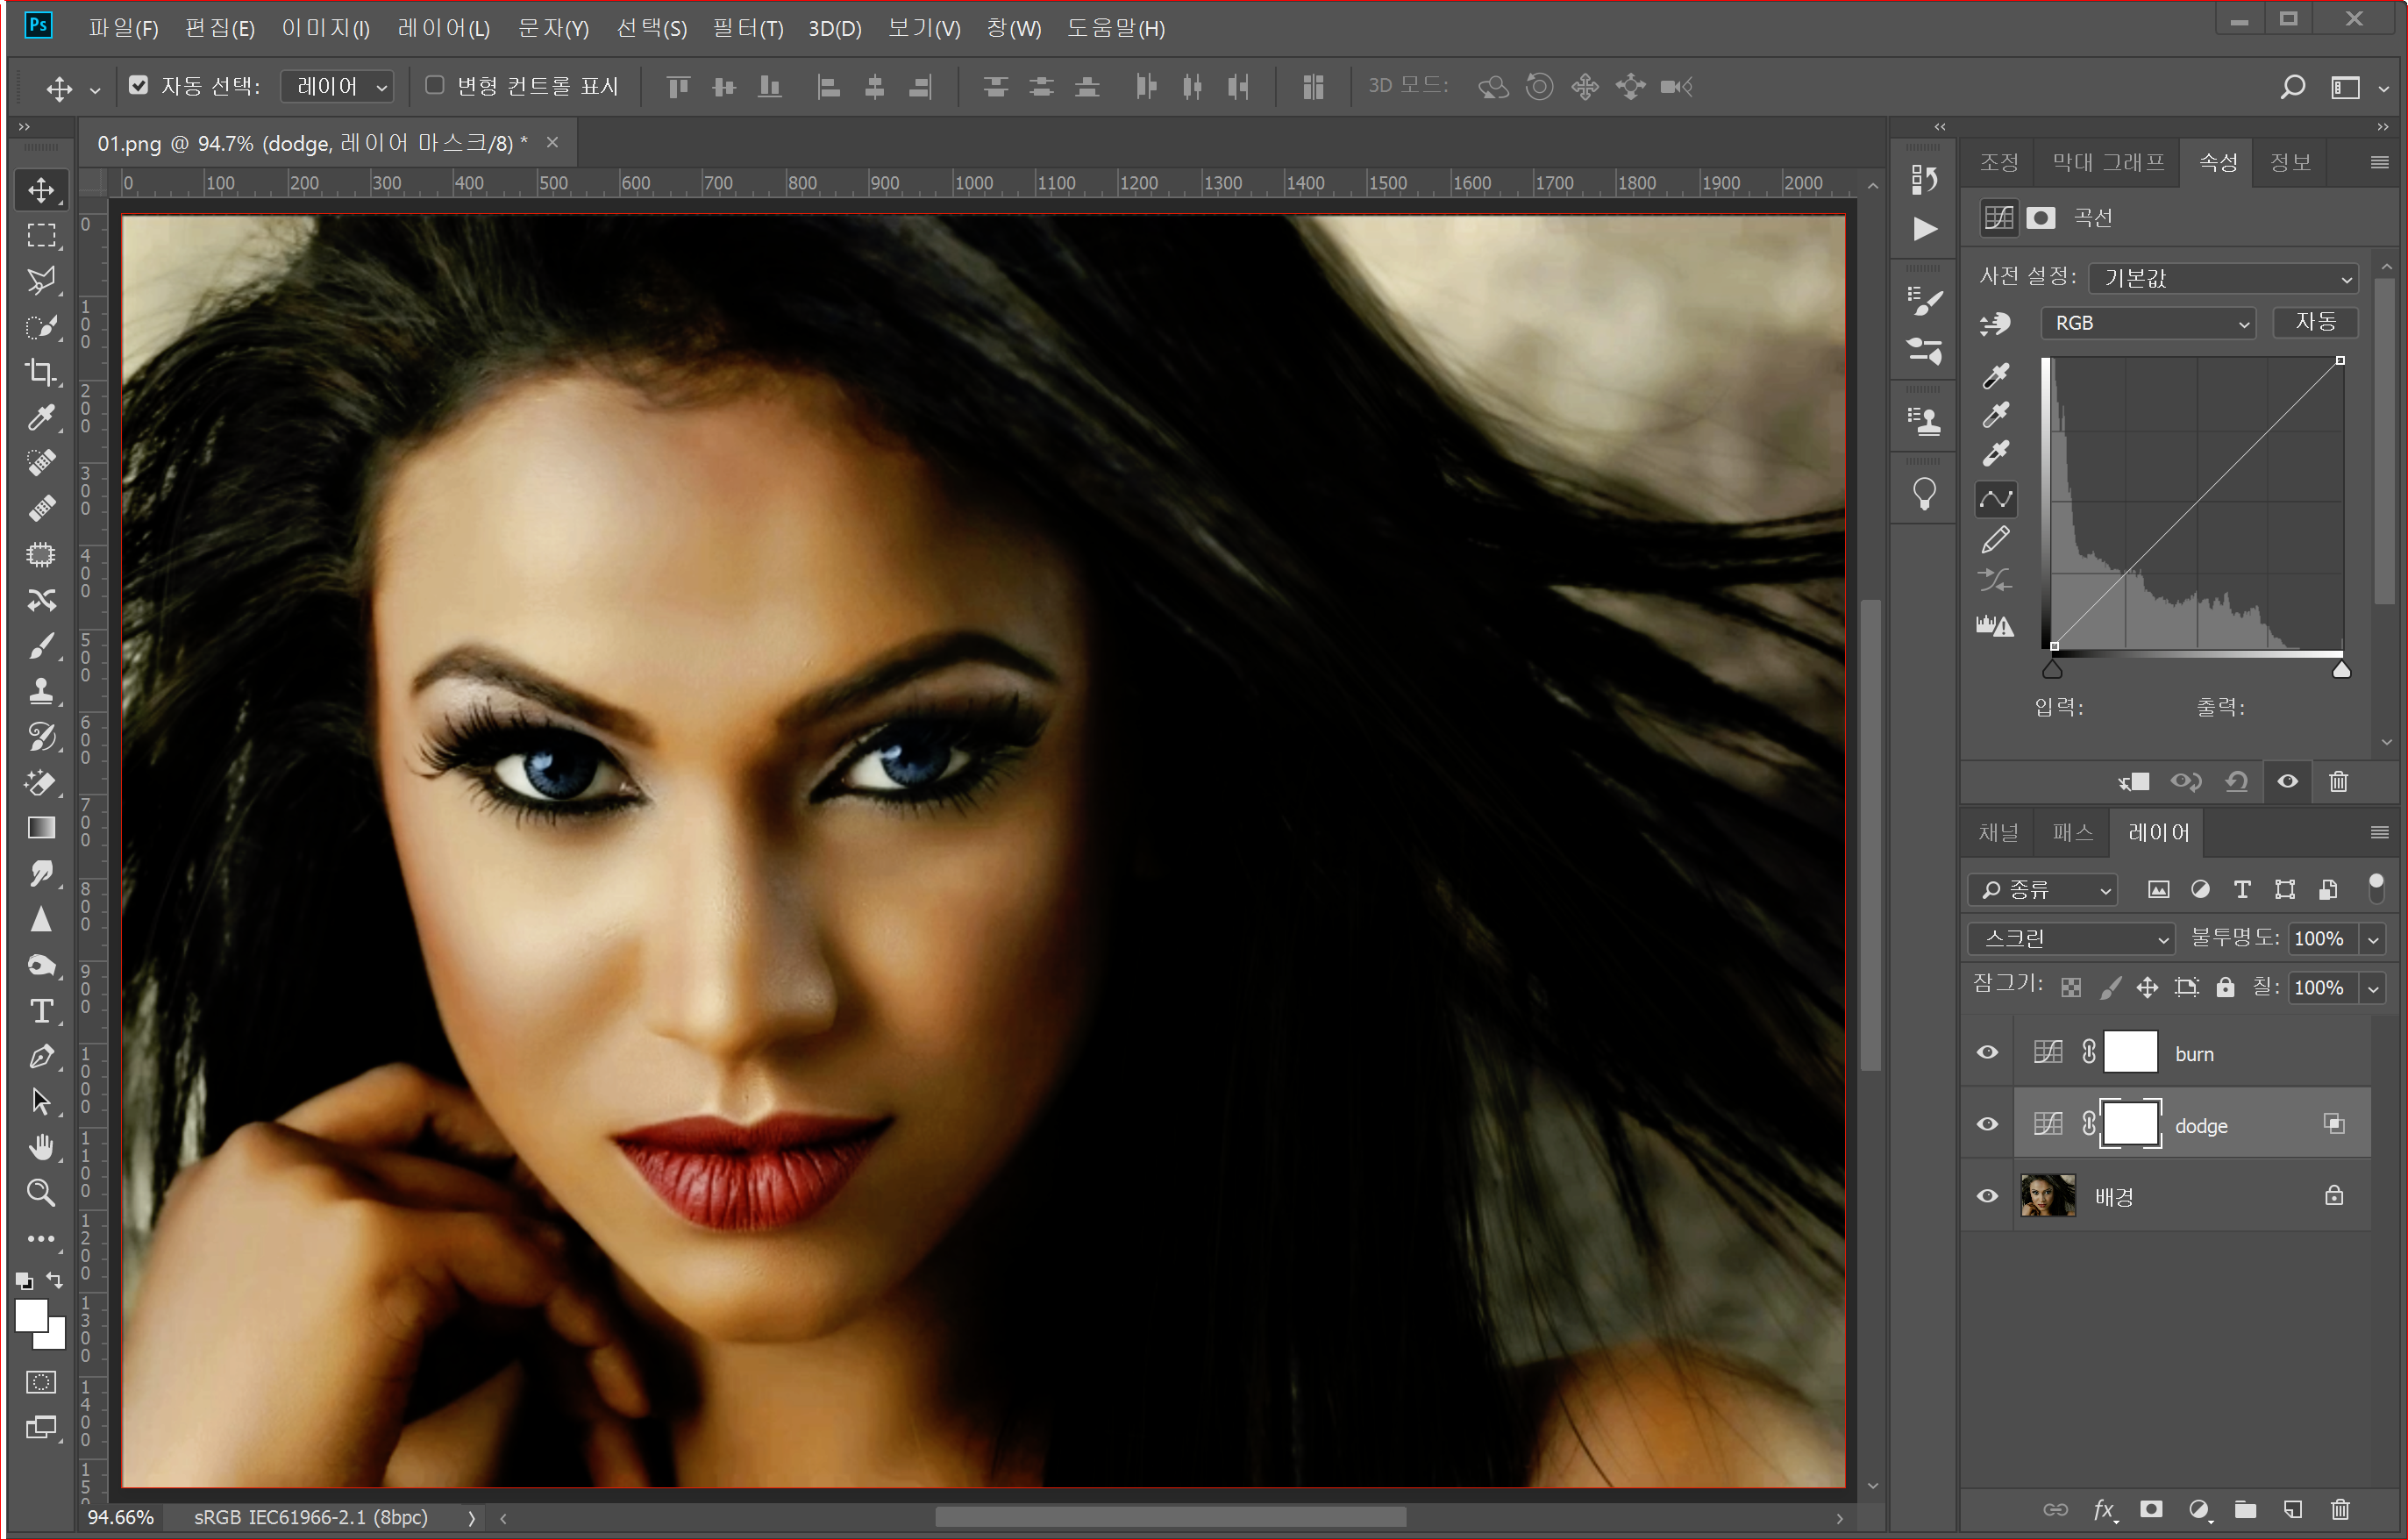Open the 스크린 blend mode dropdown

(x=2074, y=938)
